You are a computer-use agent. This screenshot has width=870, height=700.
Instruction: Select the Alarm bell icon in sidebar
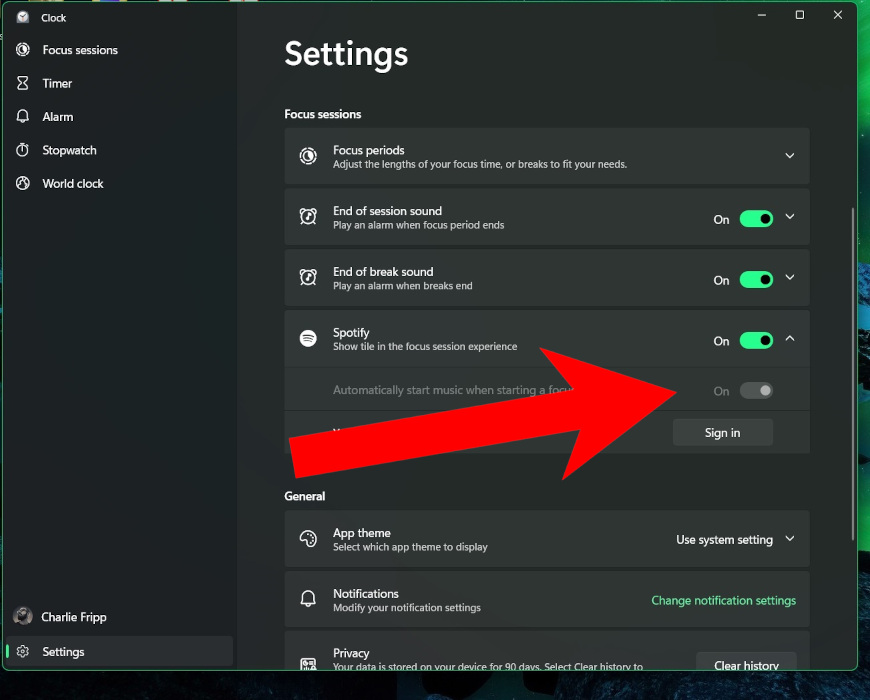pyautogui.click(x=22, y=116)
